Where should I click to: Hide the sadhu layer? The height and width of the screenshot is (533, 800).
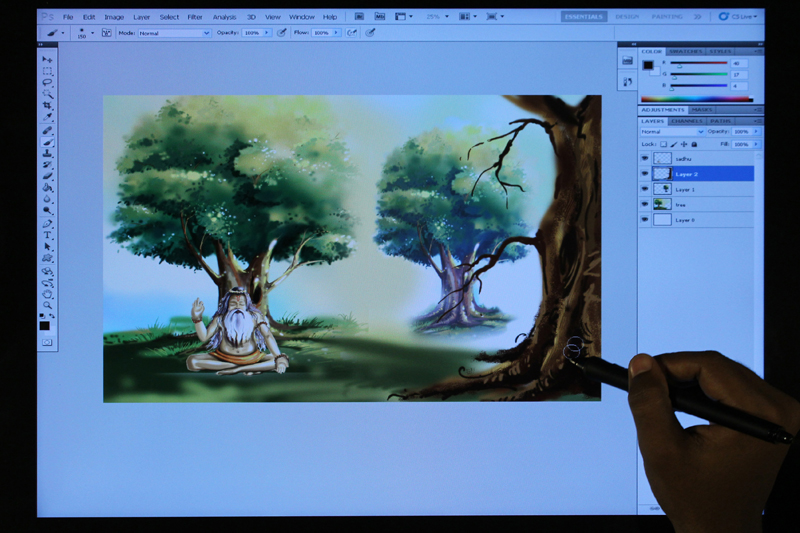tap(645, 158)
